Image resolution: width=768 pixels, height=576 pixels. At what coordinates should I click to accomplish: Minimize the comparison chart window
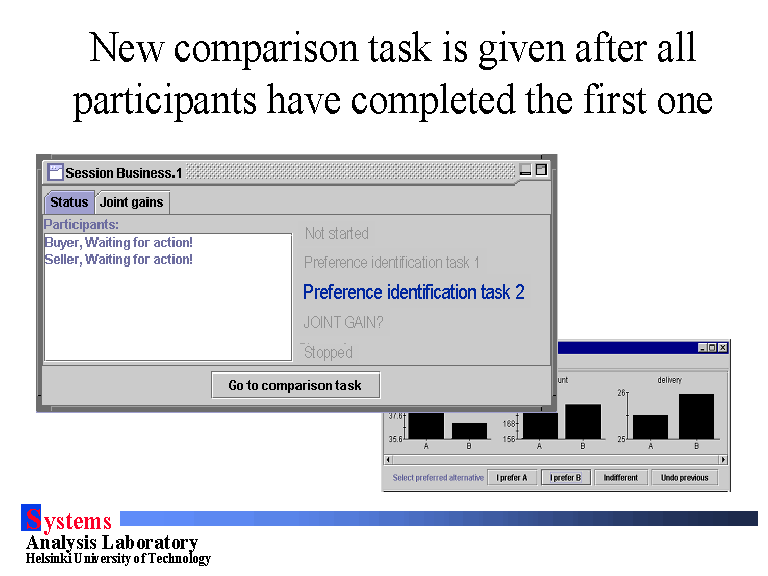(701, 347)
